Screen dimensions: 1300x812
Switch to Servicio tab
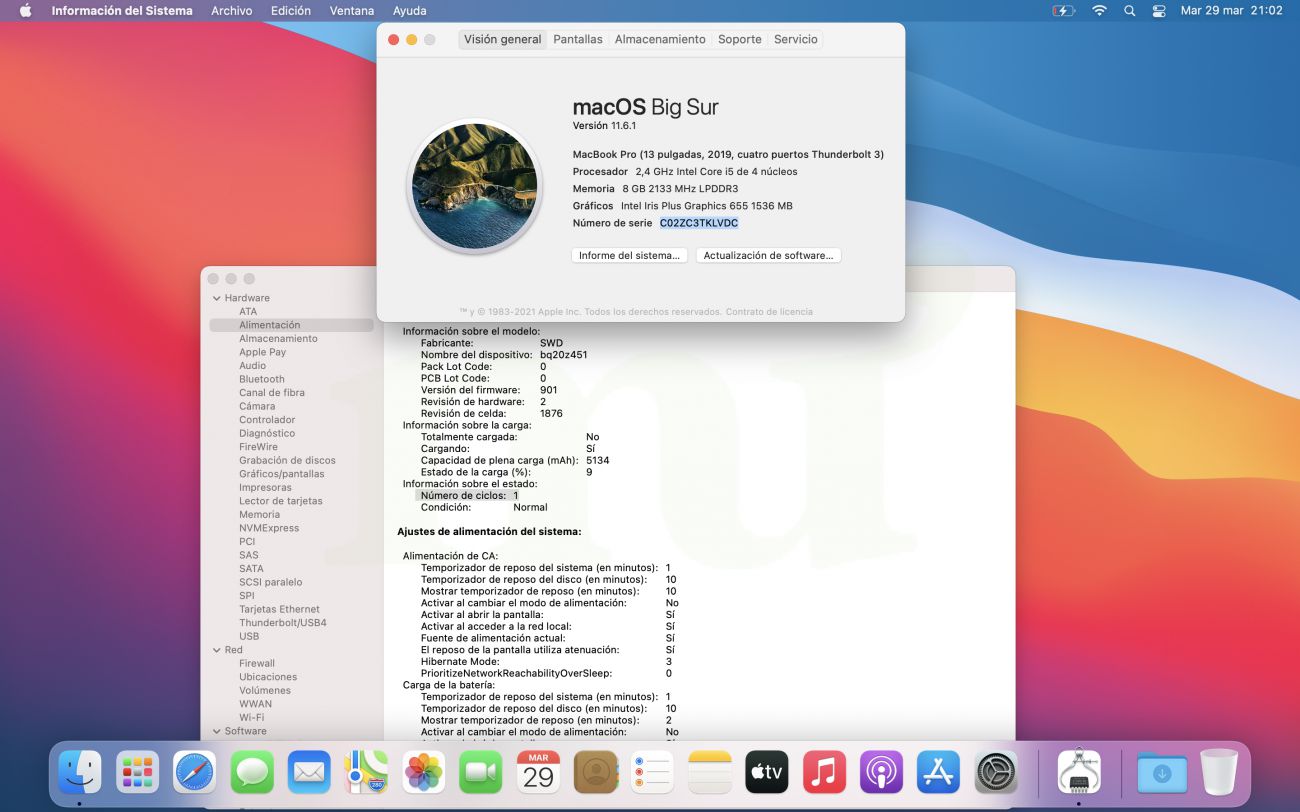click(795, 39)
